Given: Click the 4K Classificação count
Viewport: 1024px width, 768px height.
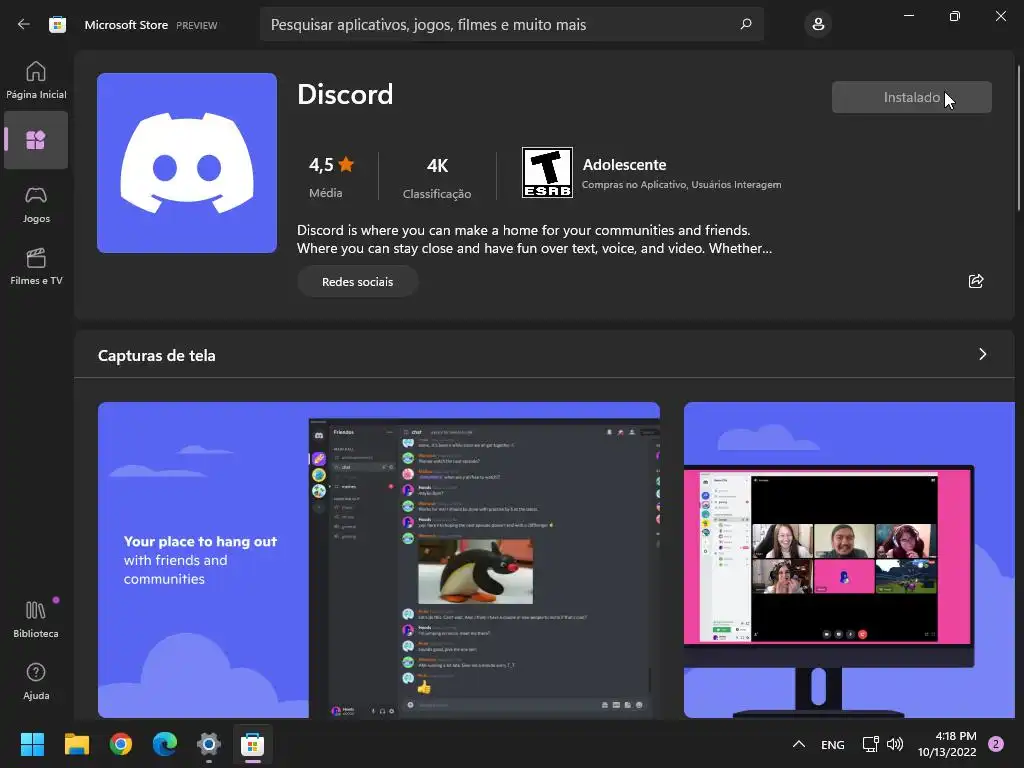Looking at the screenshot, I should (x=437, y=177).
